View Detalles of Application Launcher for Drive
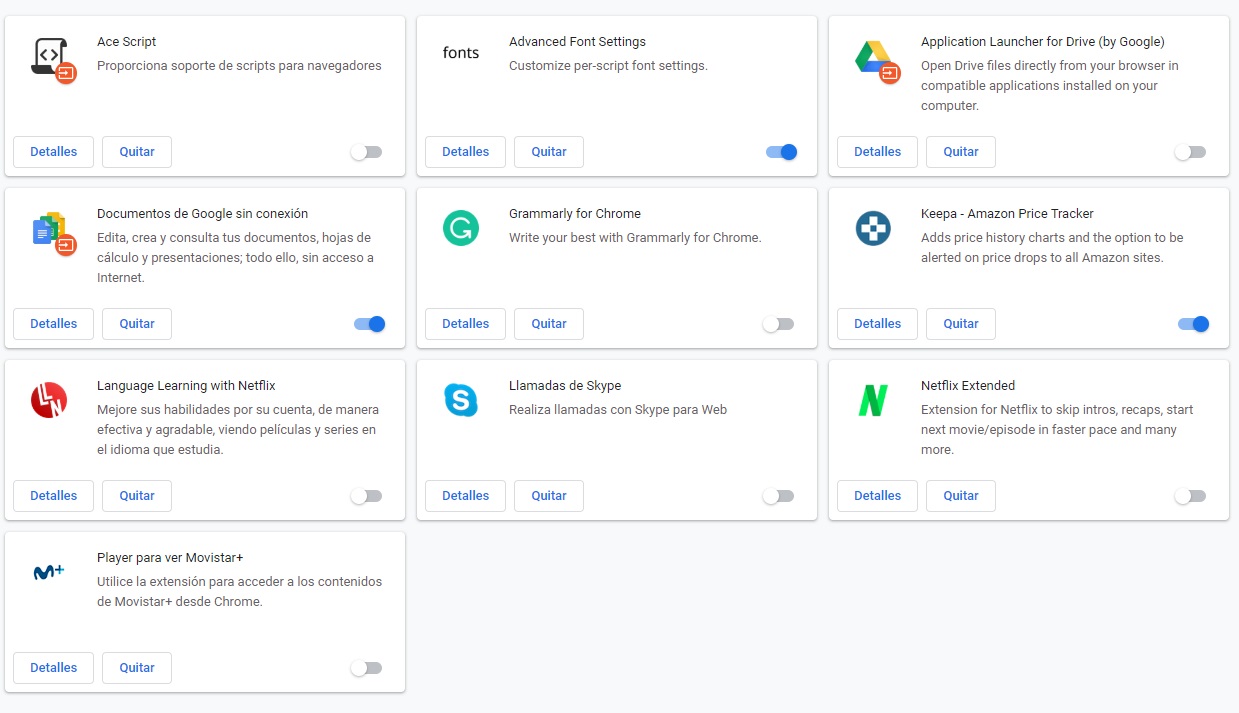This screenshot has width=1239, height=713. pyautogui.click(x=878, y=152)
